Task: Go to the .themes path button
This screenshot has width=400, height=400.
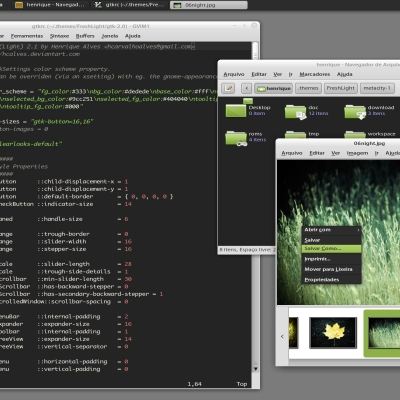Action: [308, 88]
